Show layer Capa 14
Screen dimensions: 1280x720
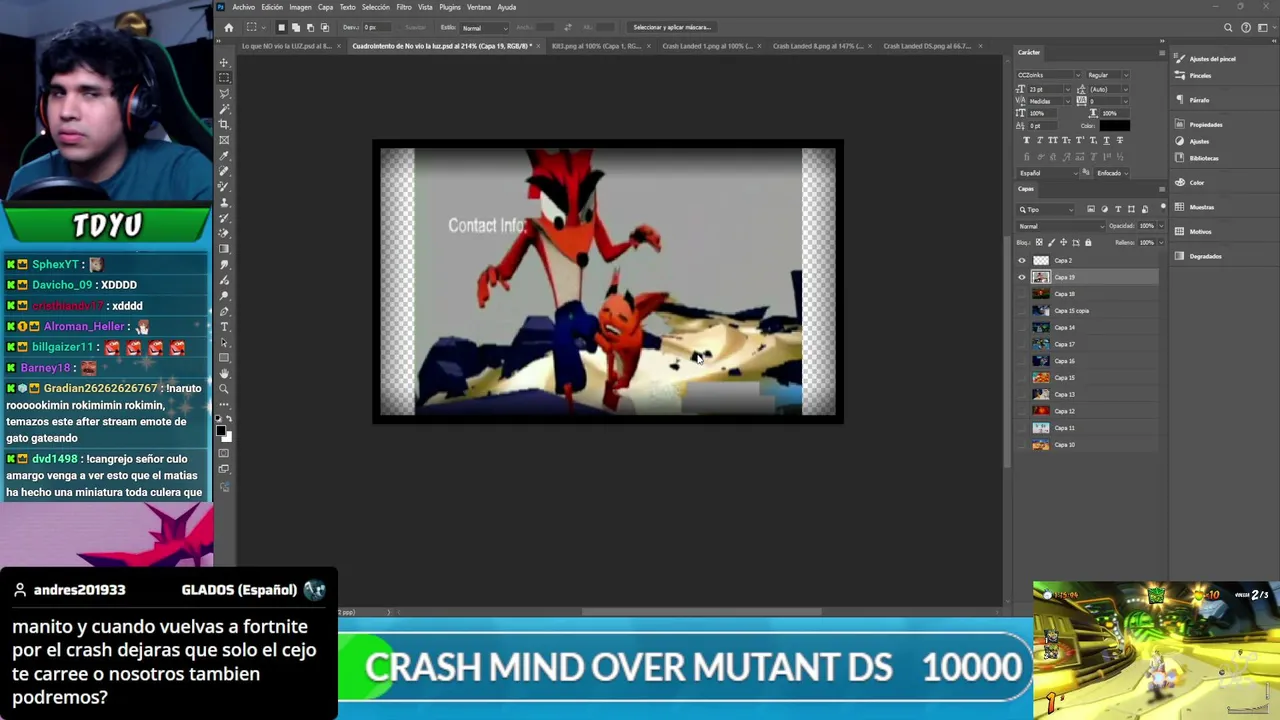pyautogui.click(x=1022, y=328)
